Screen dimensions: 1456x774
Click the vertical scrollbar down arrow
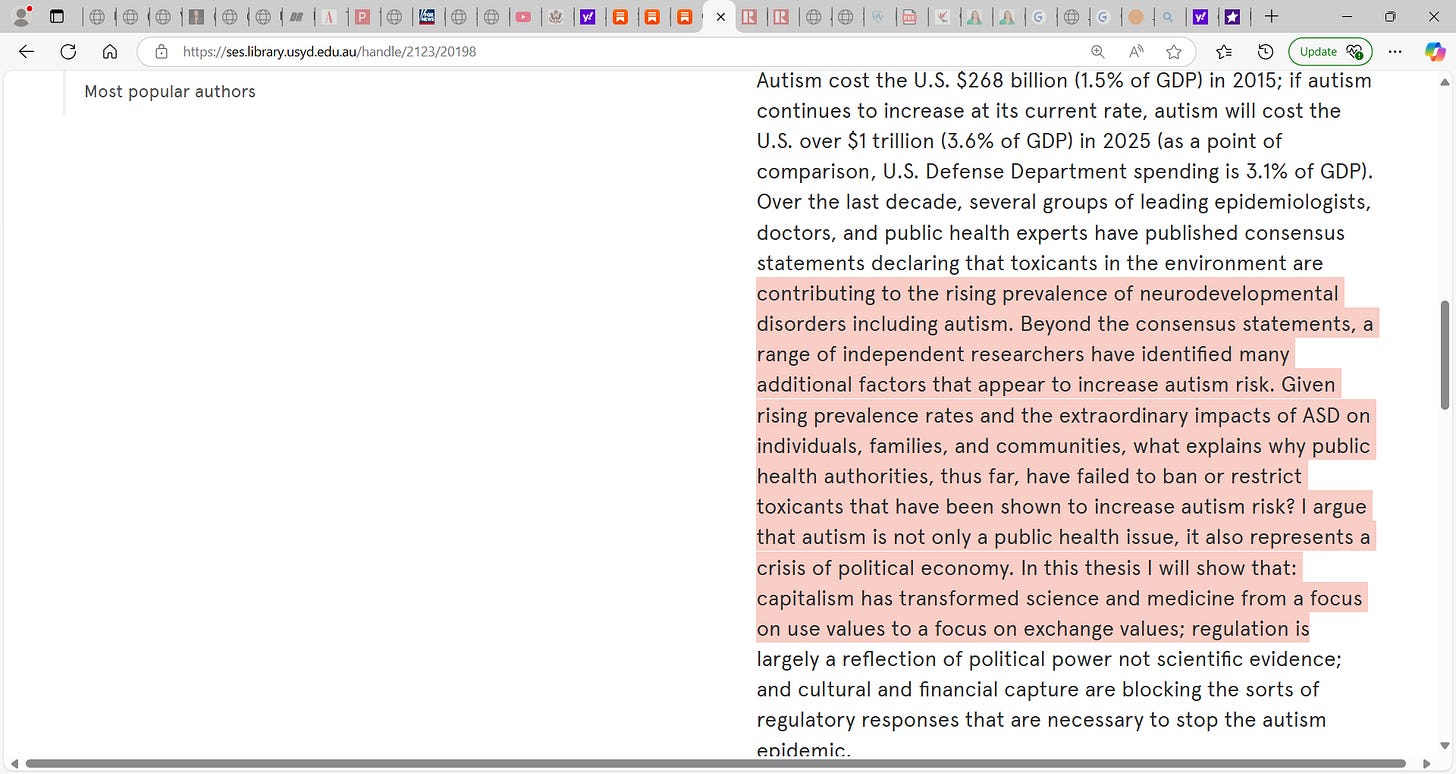coord(1444,746)
